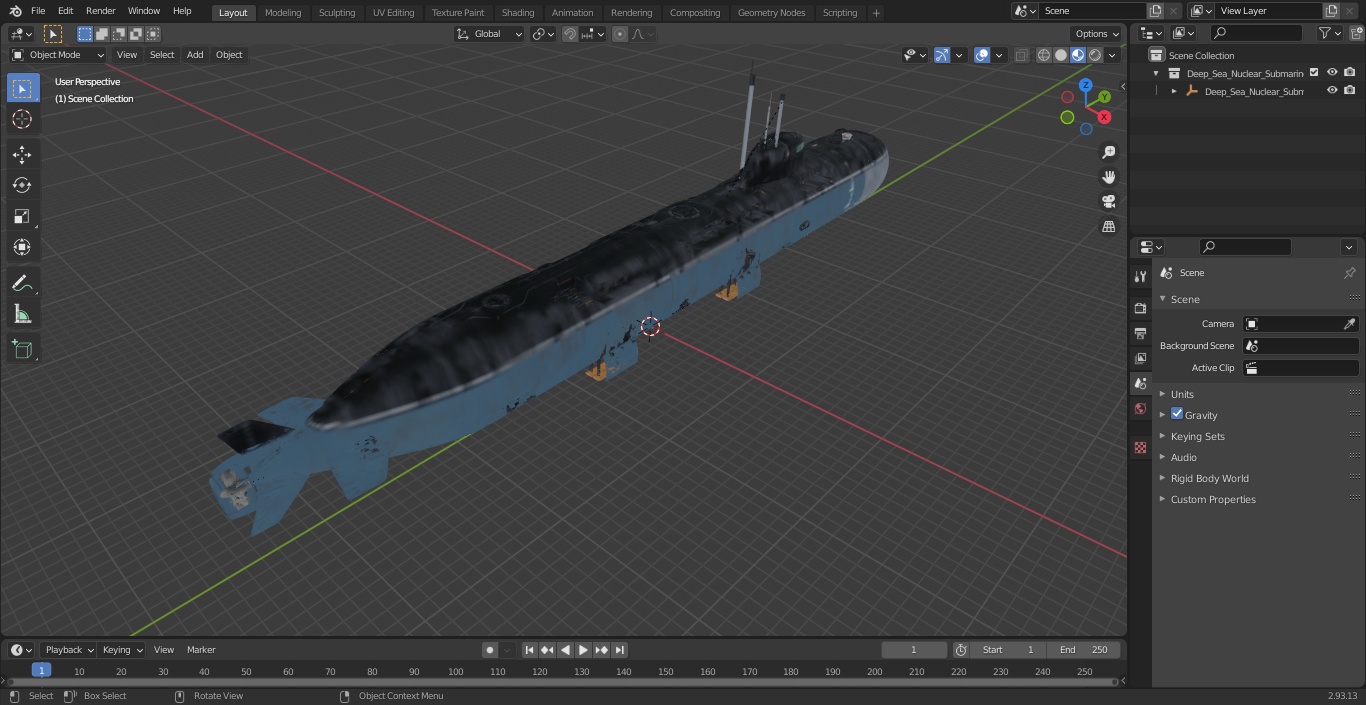Activate the Rotate tool
Image resolution: width=1366 pixels, height=705 pixels.
[x=22, y=185]
